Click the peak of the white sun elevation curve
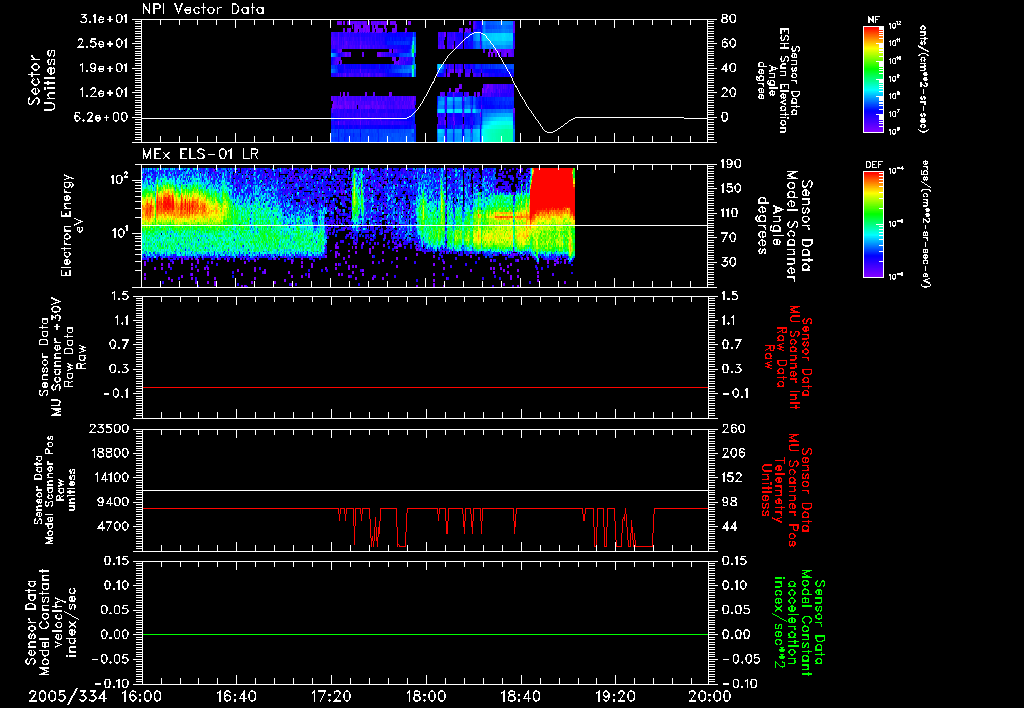This screenshot has height=708, width=1024. [x=478, y=32]
